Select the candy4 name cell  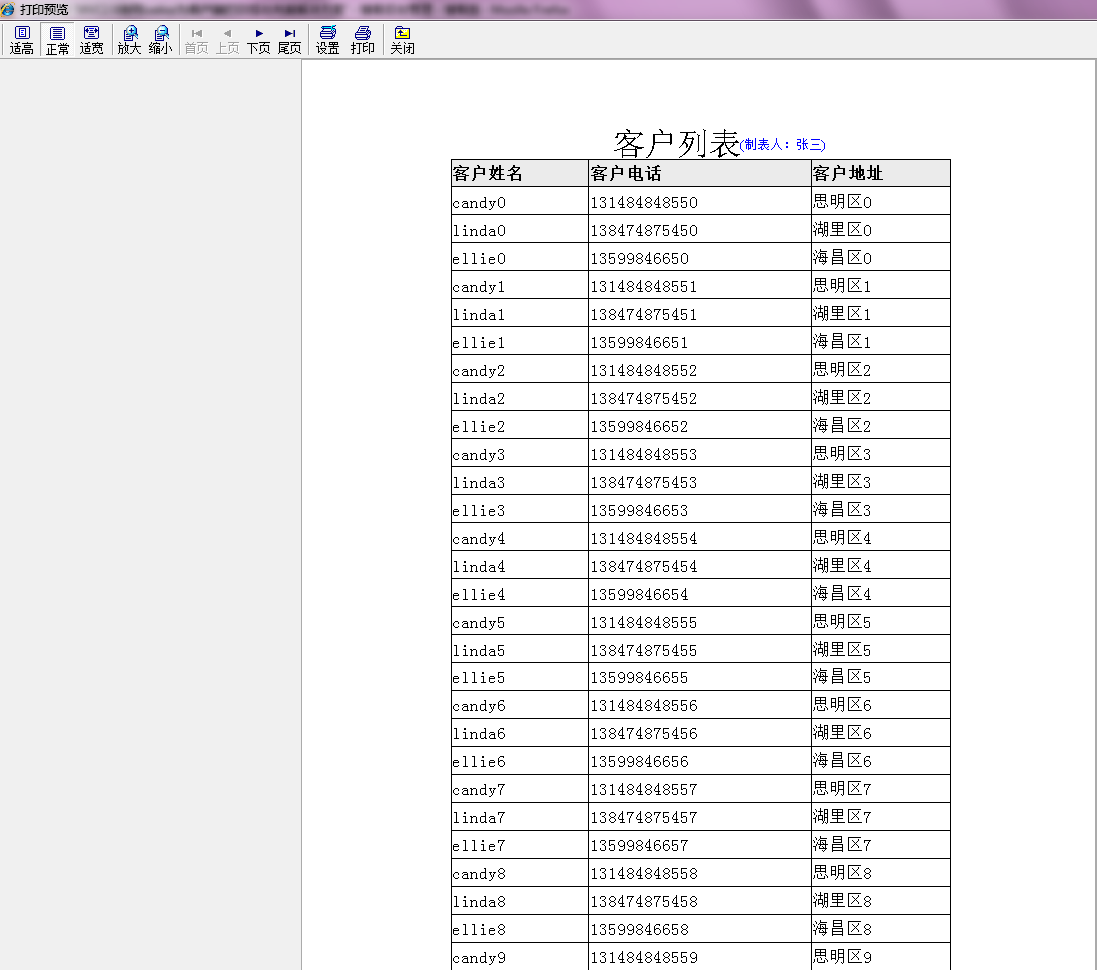pos(519,537)
